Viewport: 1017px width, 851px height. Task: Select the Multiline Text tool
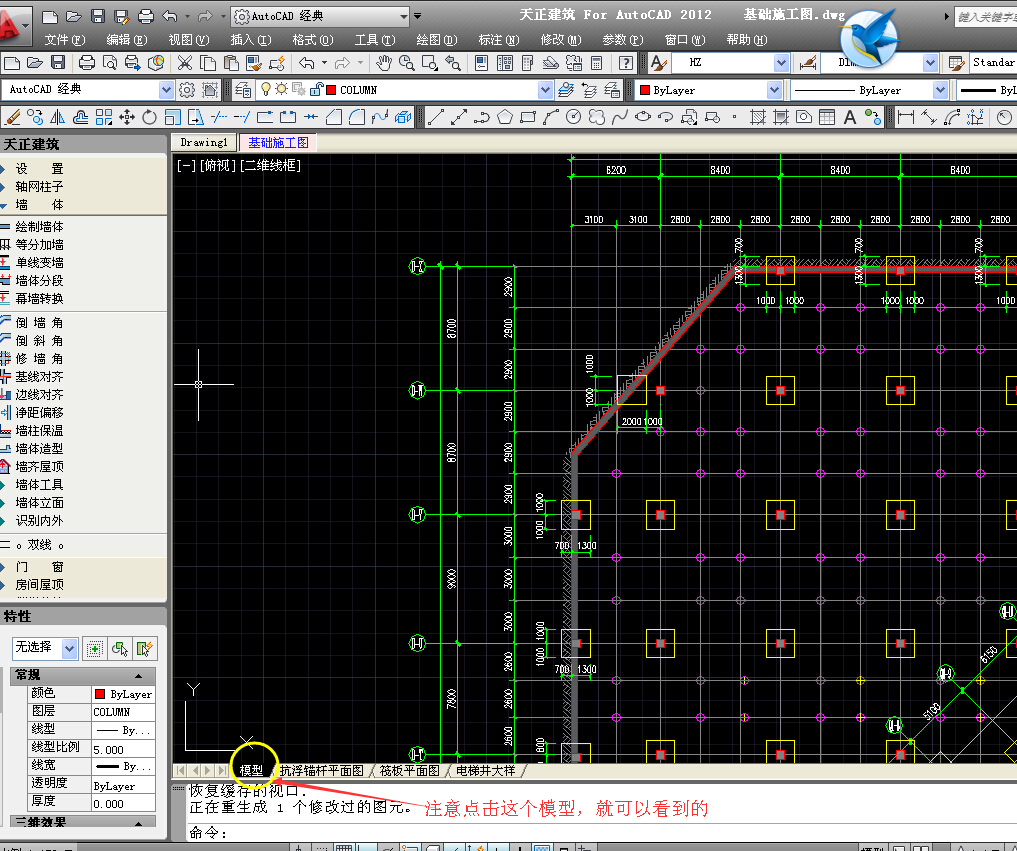850,117
